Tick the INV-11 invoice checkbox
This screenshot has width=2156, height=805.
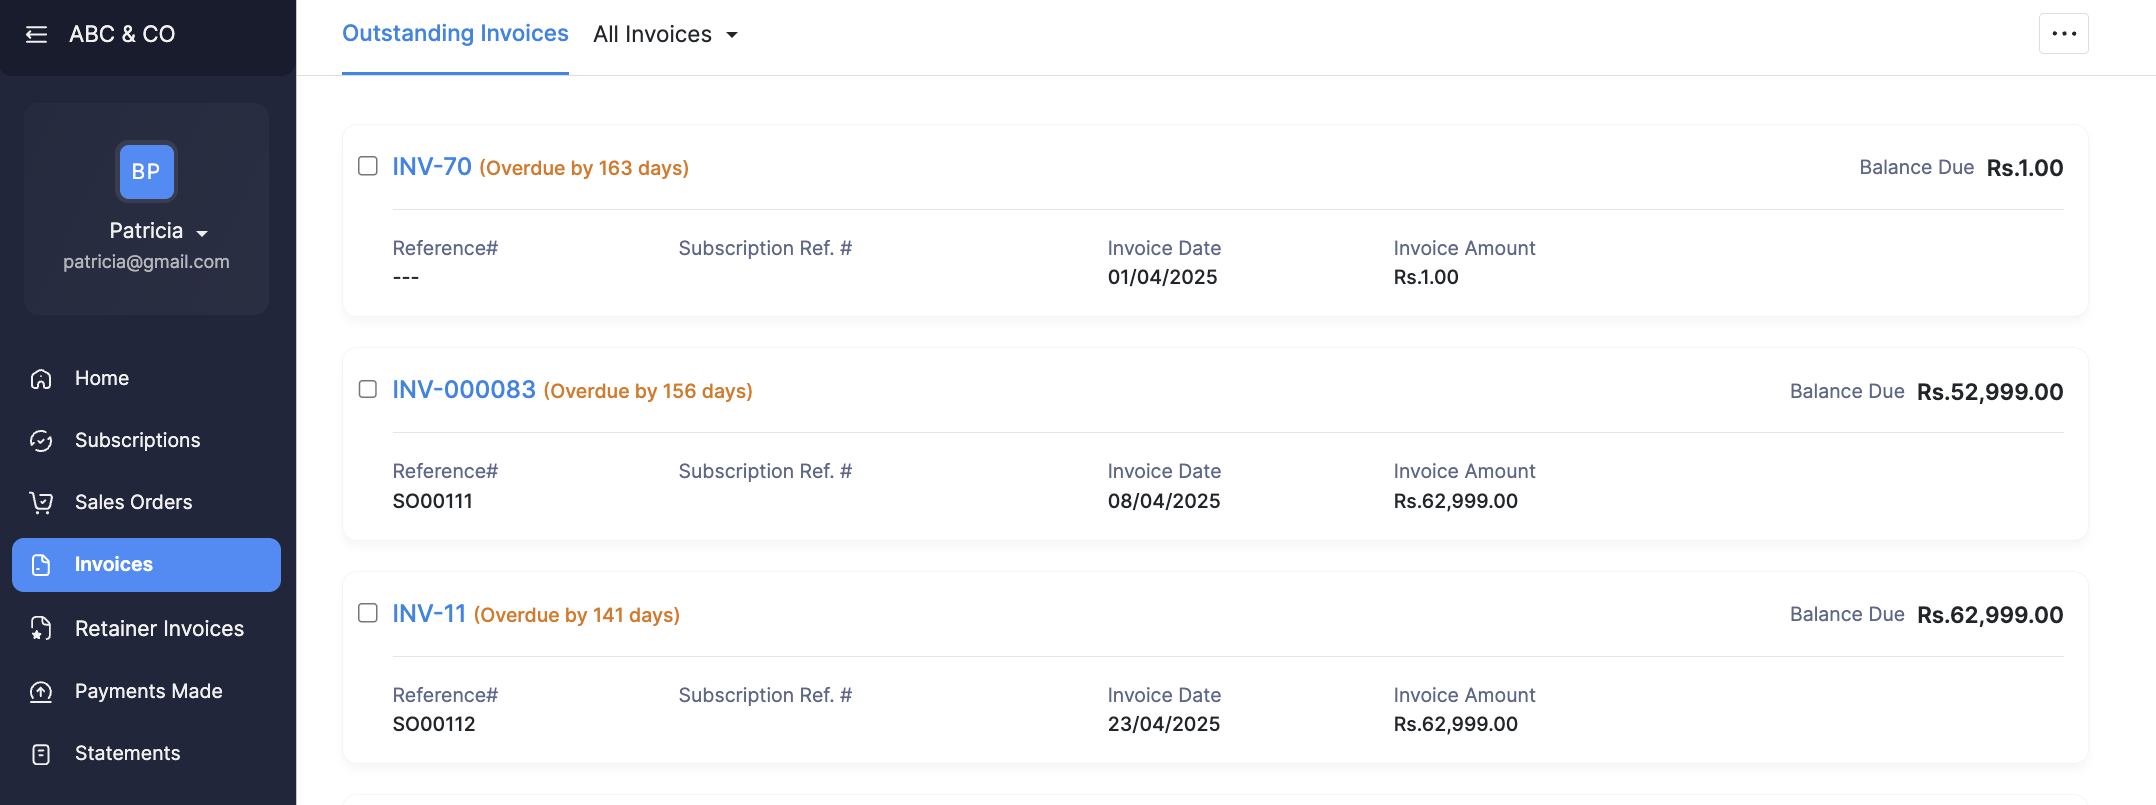pos(368,613)
